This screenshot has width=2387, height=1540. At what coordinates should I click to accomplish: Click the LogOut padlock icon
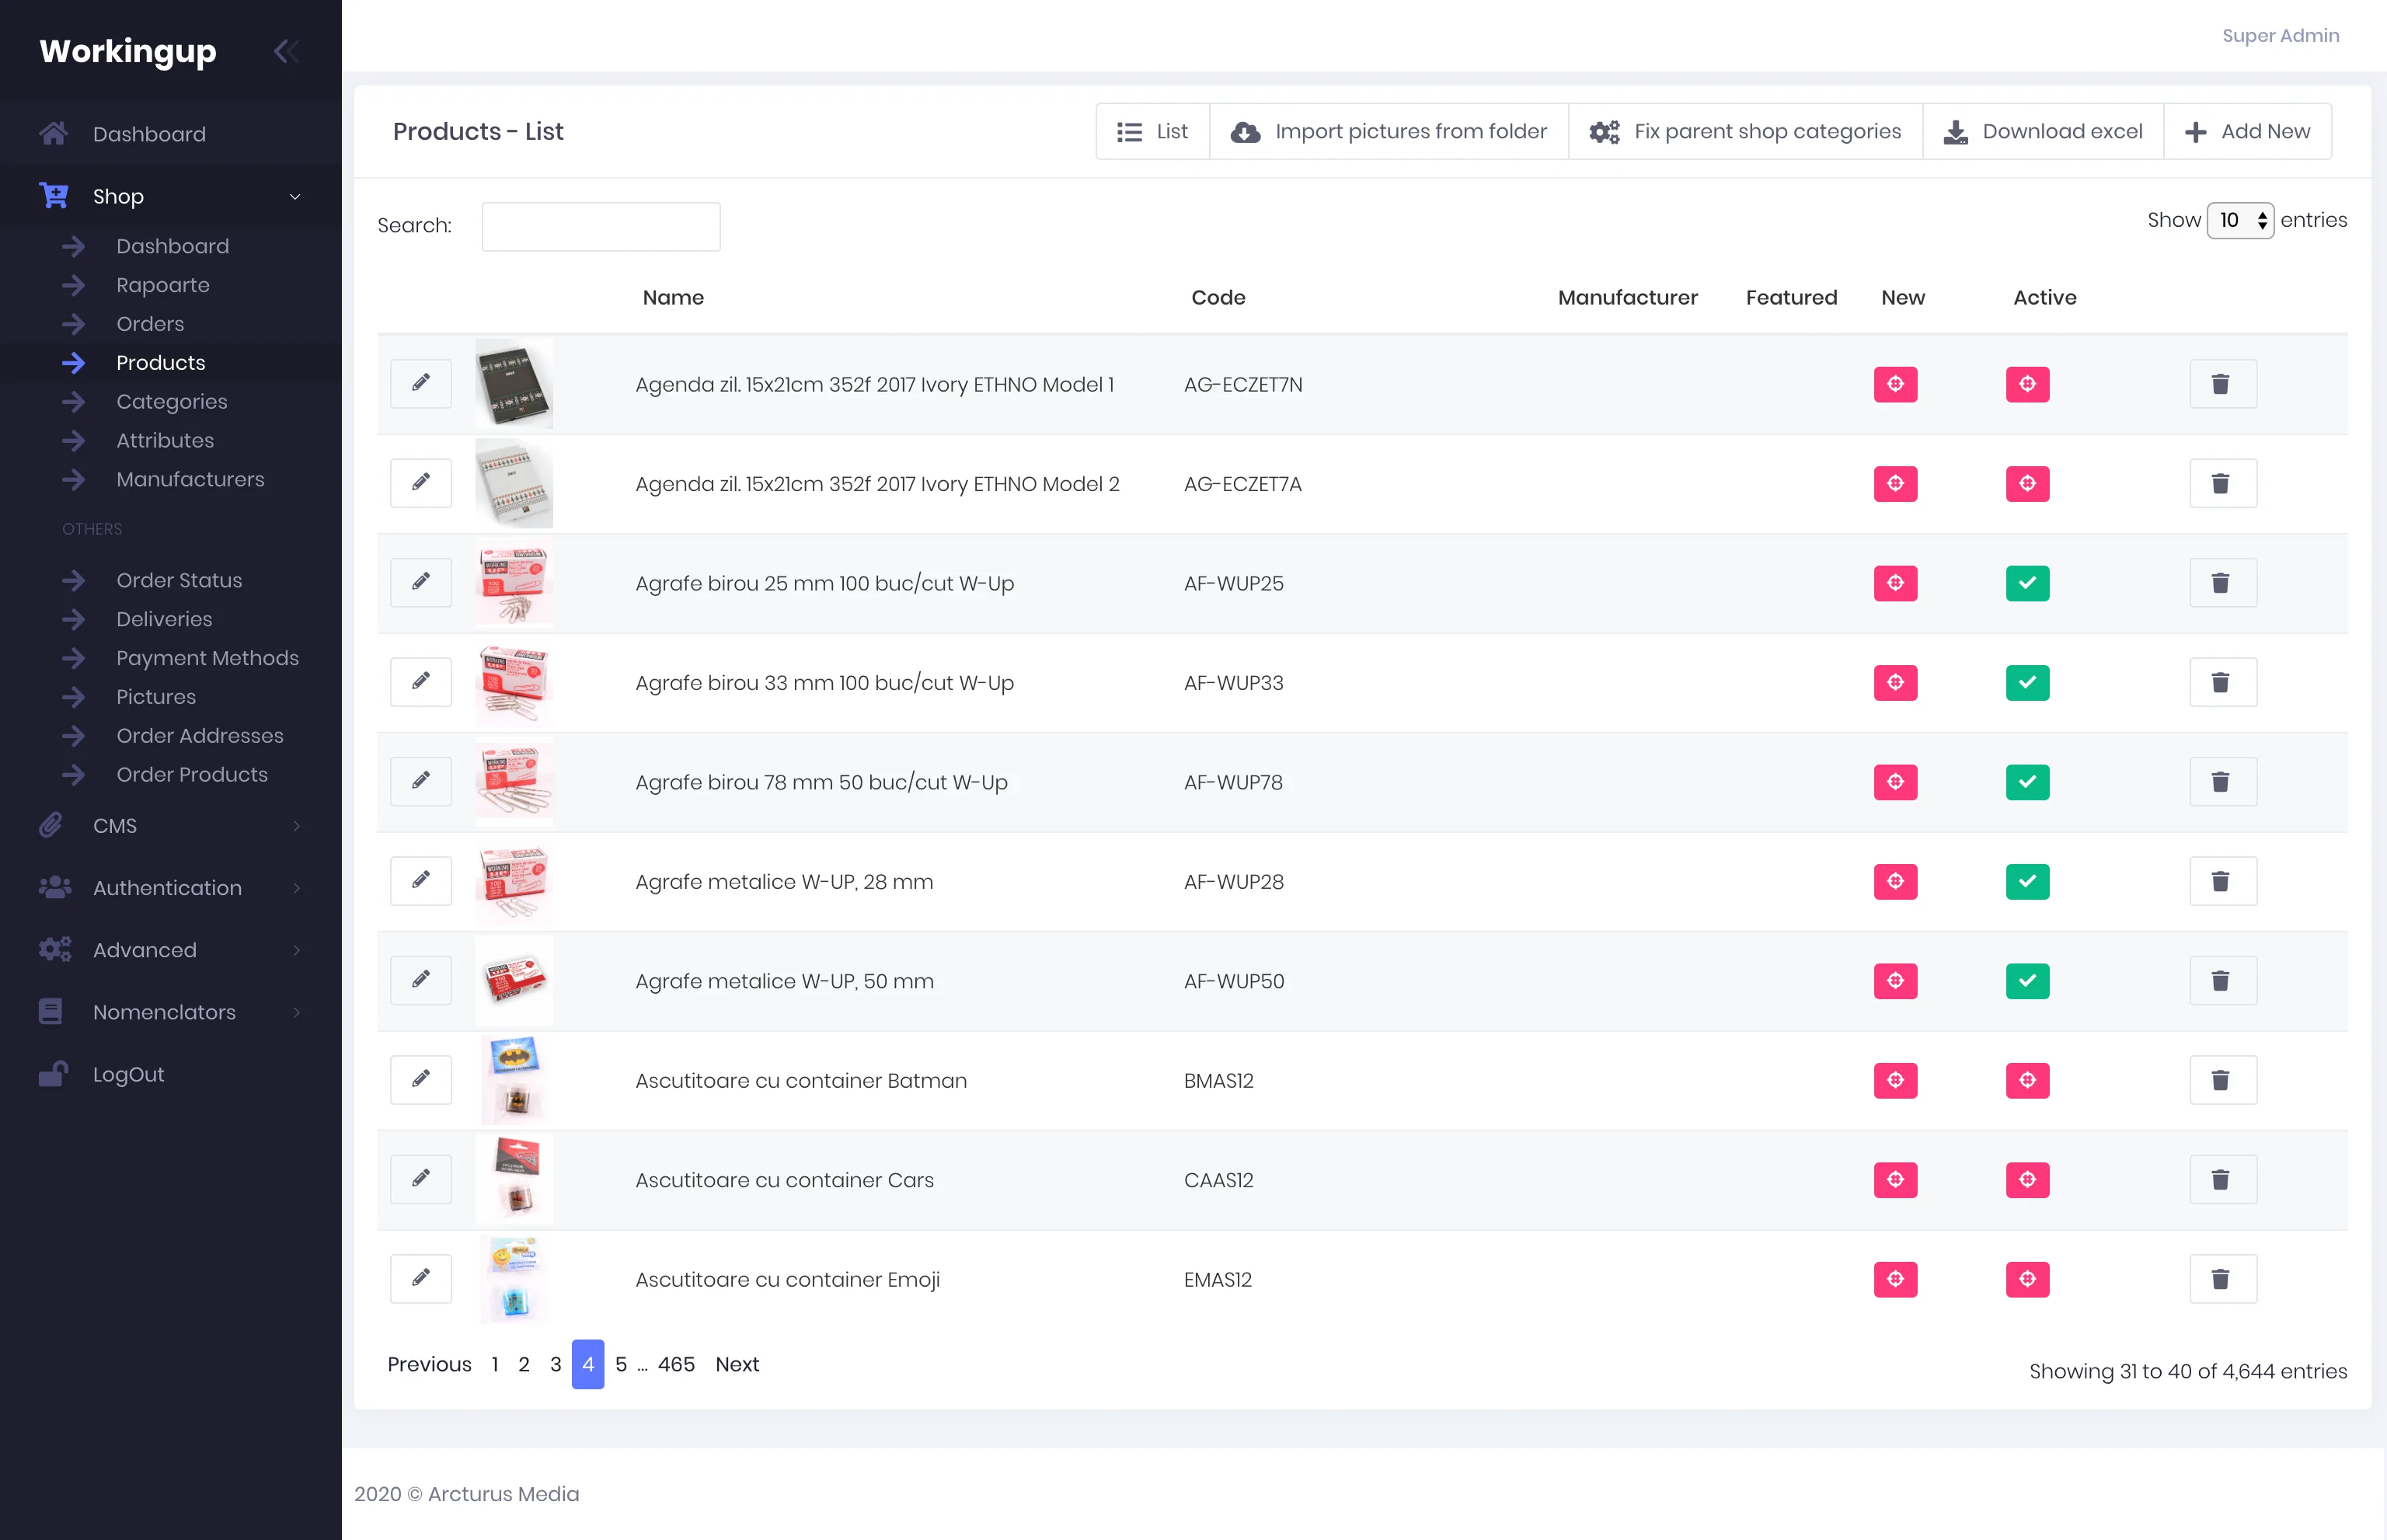coord(54,1074)
